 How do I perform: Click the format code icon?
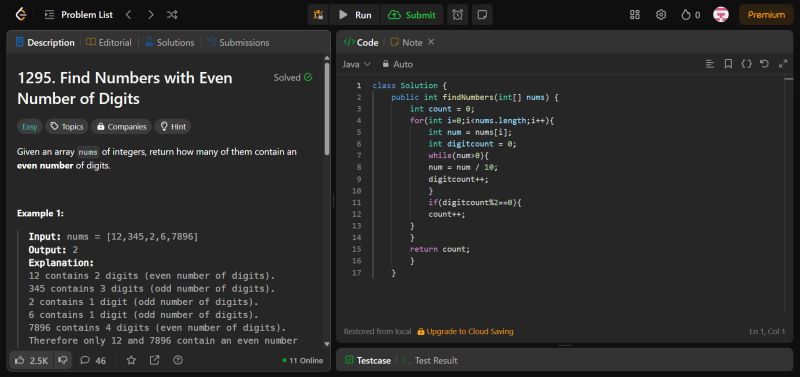coord(710,64)
